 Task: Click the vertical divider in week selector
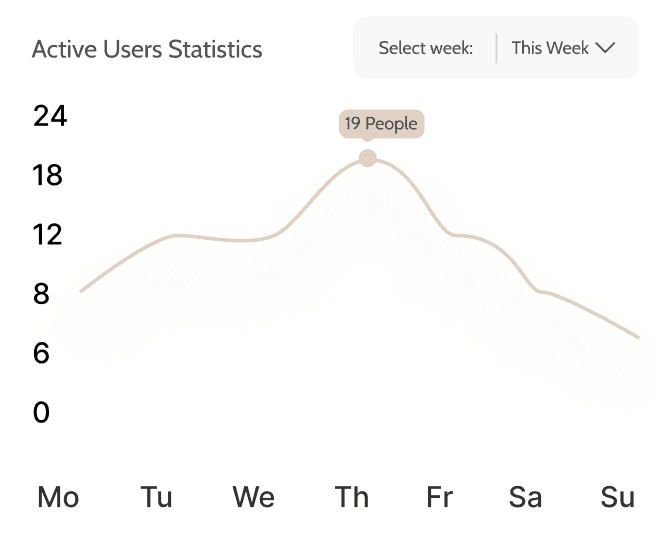[497, 48]
